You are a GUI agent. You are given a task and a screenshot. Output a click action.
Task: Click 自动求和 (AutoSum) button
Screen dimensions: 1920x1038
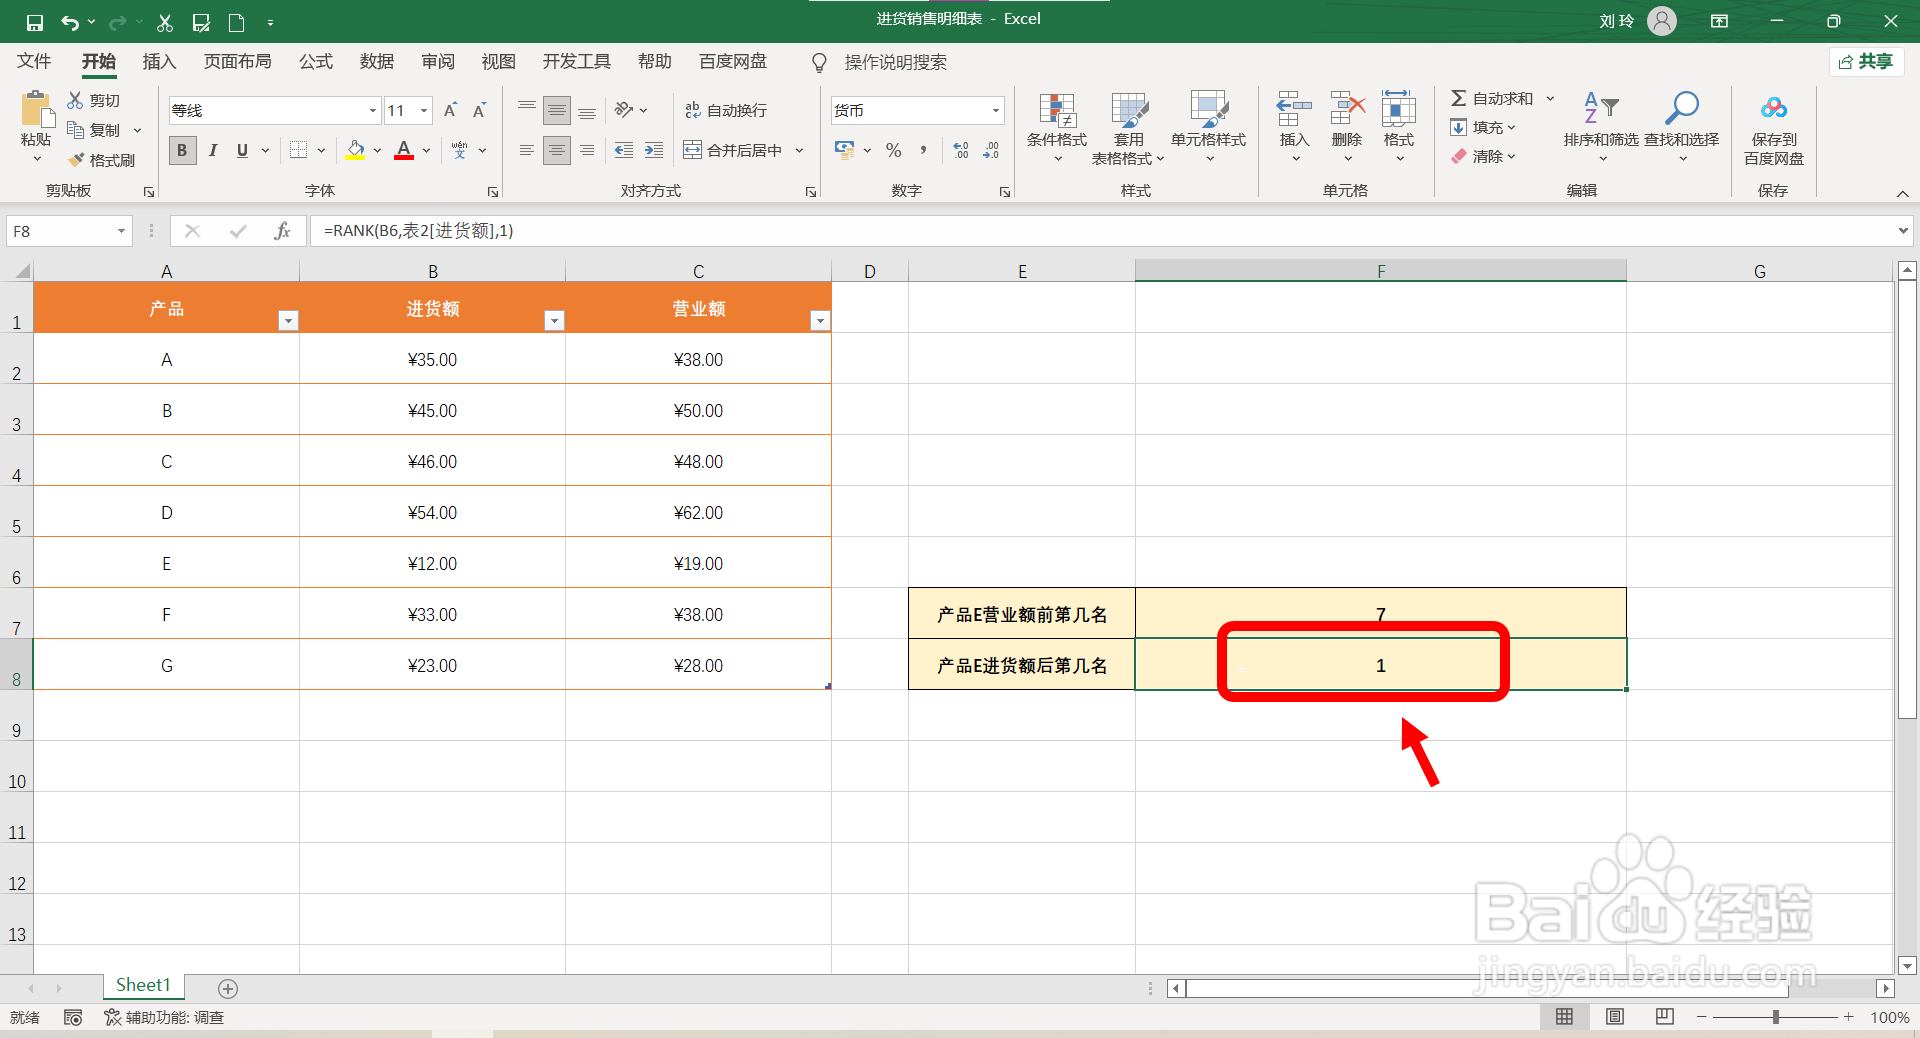[x=1492, y=98]
